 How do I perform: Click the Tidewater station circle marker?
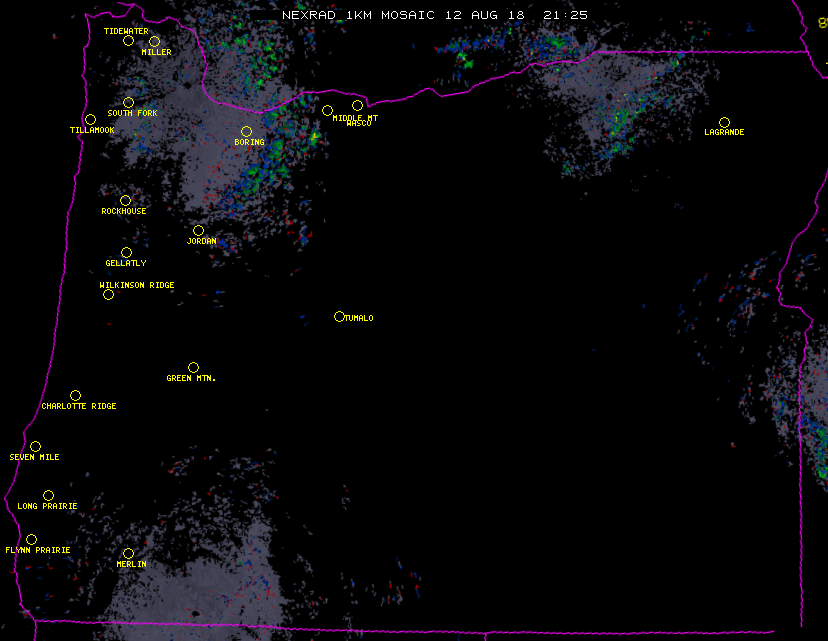tap(128, 41)
